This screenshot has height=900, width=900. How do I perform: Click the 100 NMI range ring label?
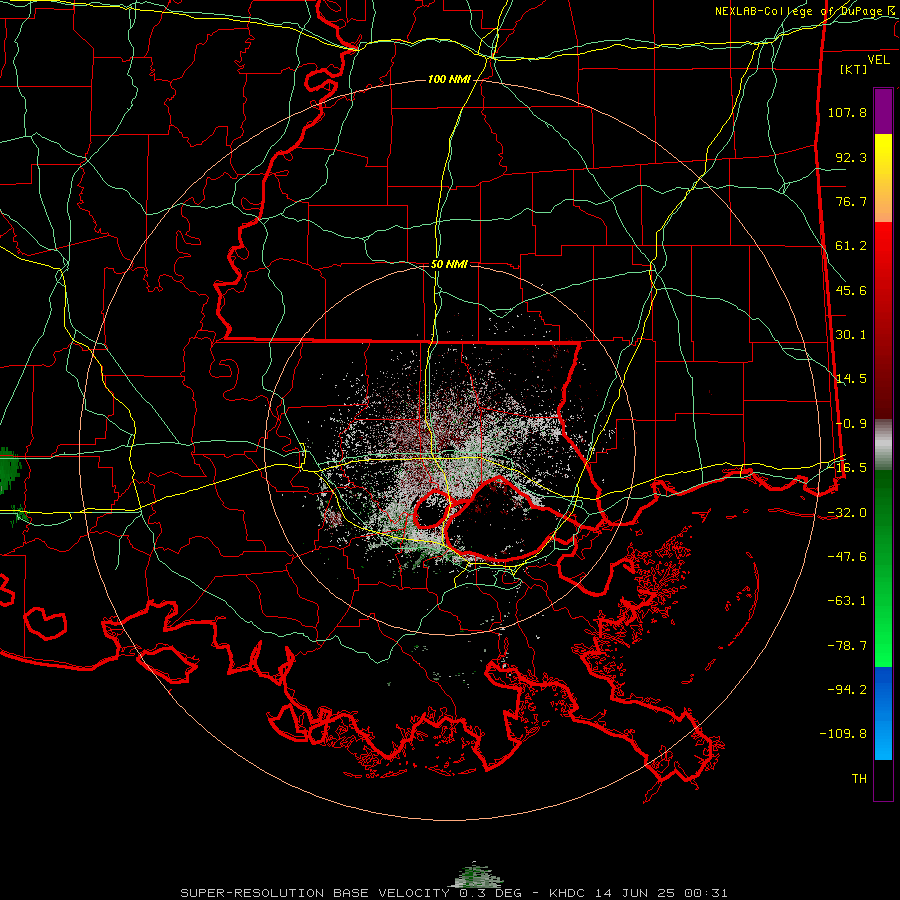(x=449, y=79)
